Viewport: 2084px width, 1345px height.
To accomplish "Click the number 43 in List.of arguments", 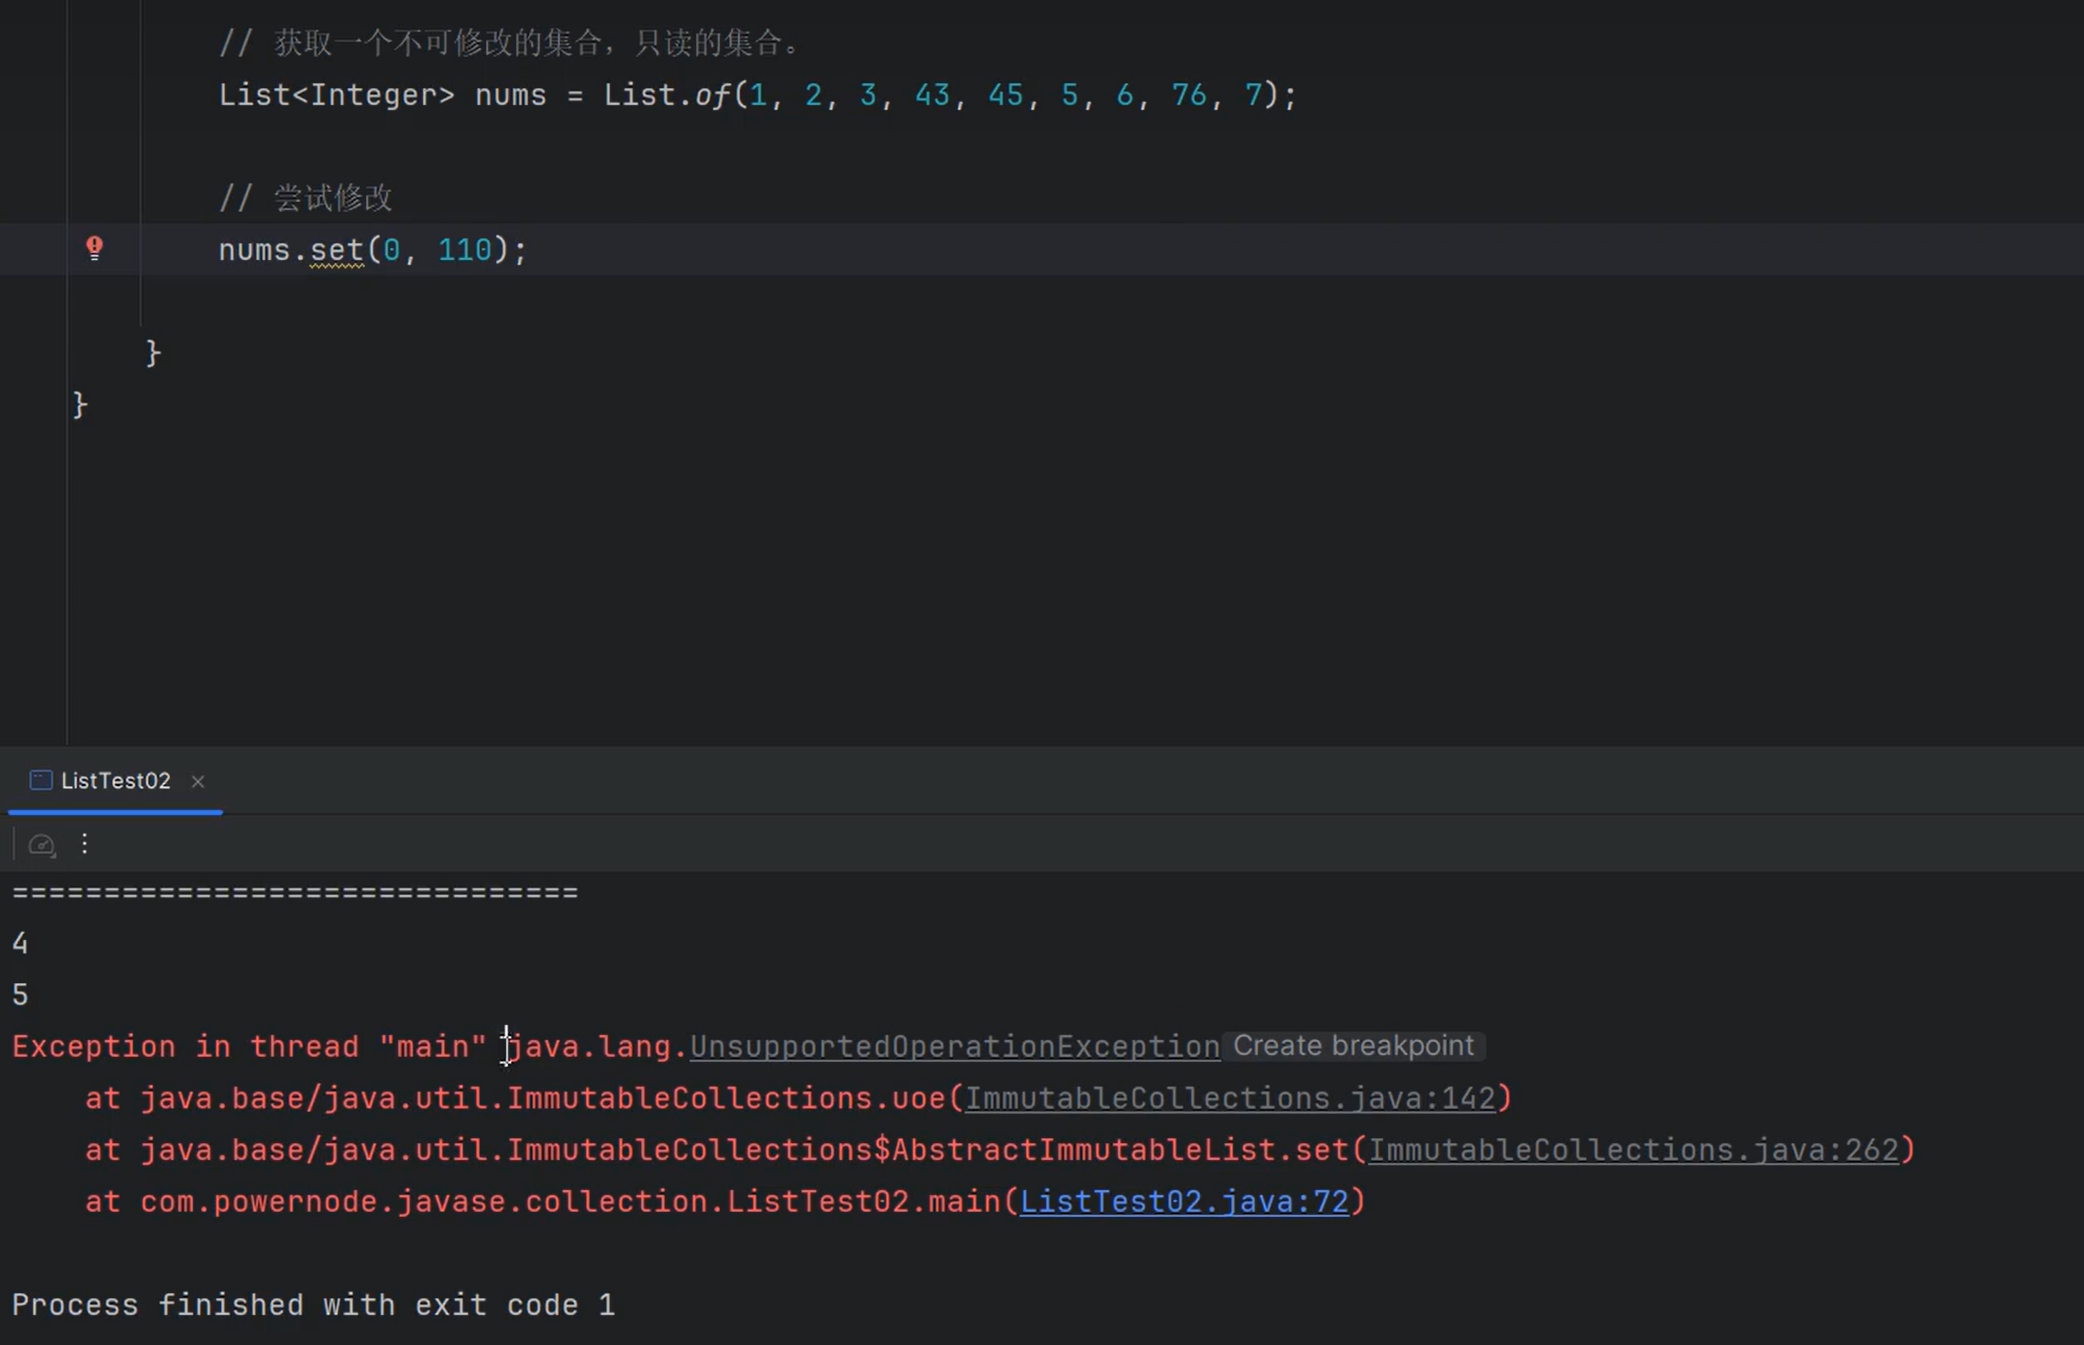I will point(932,95).
